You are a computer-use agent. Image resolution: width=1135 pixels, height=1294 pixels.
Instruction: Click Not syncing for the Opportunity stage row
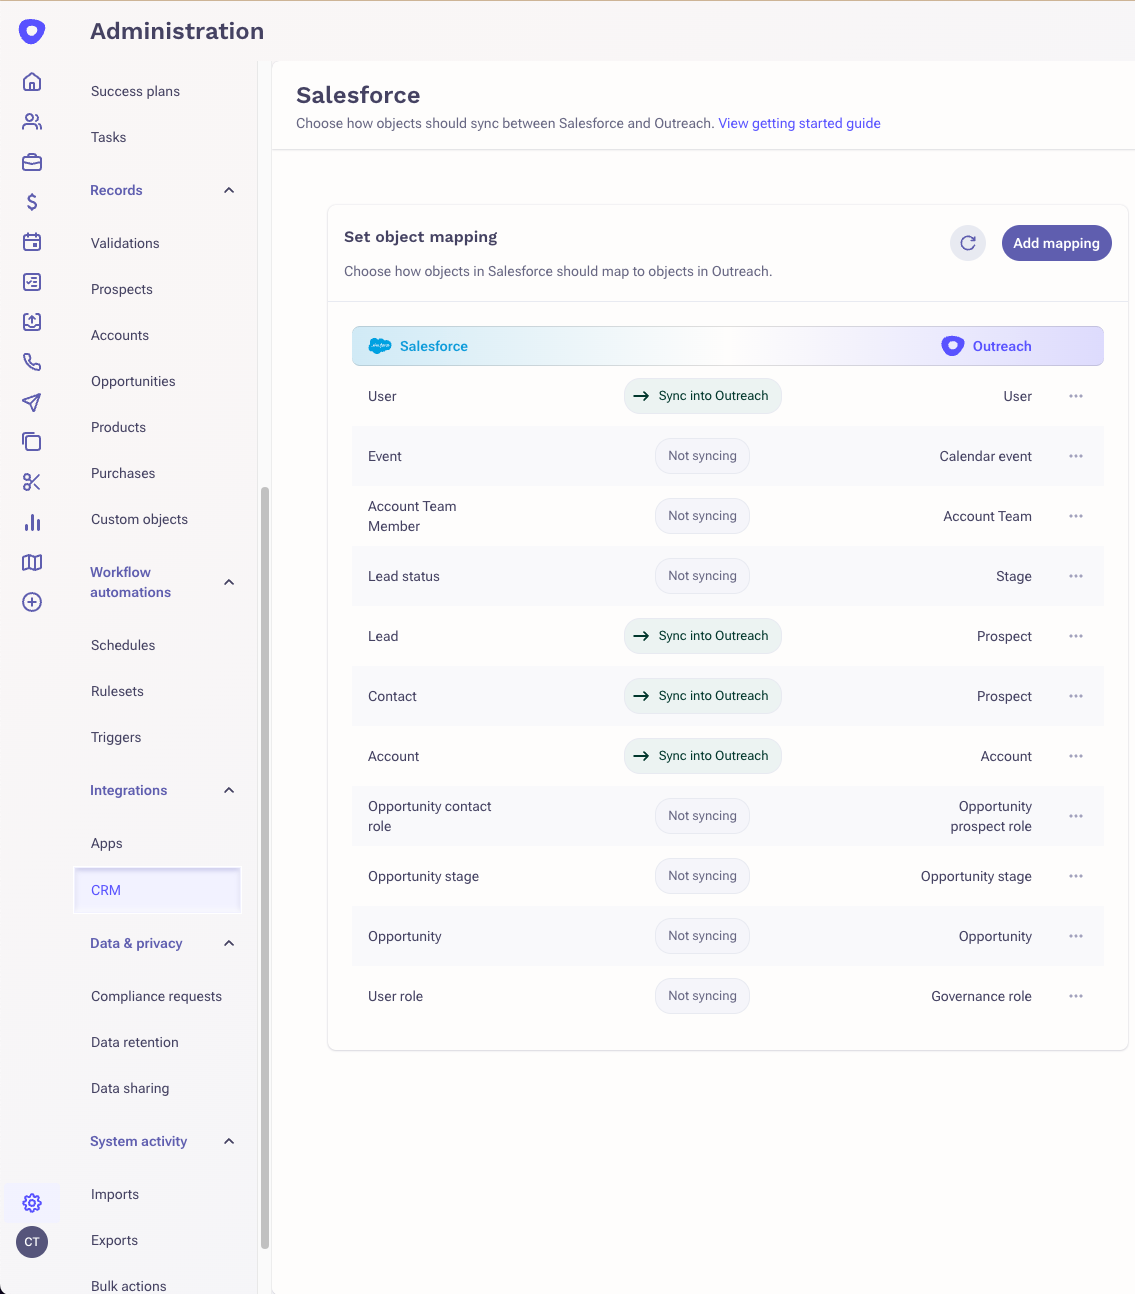point(702,876)
